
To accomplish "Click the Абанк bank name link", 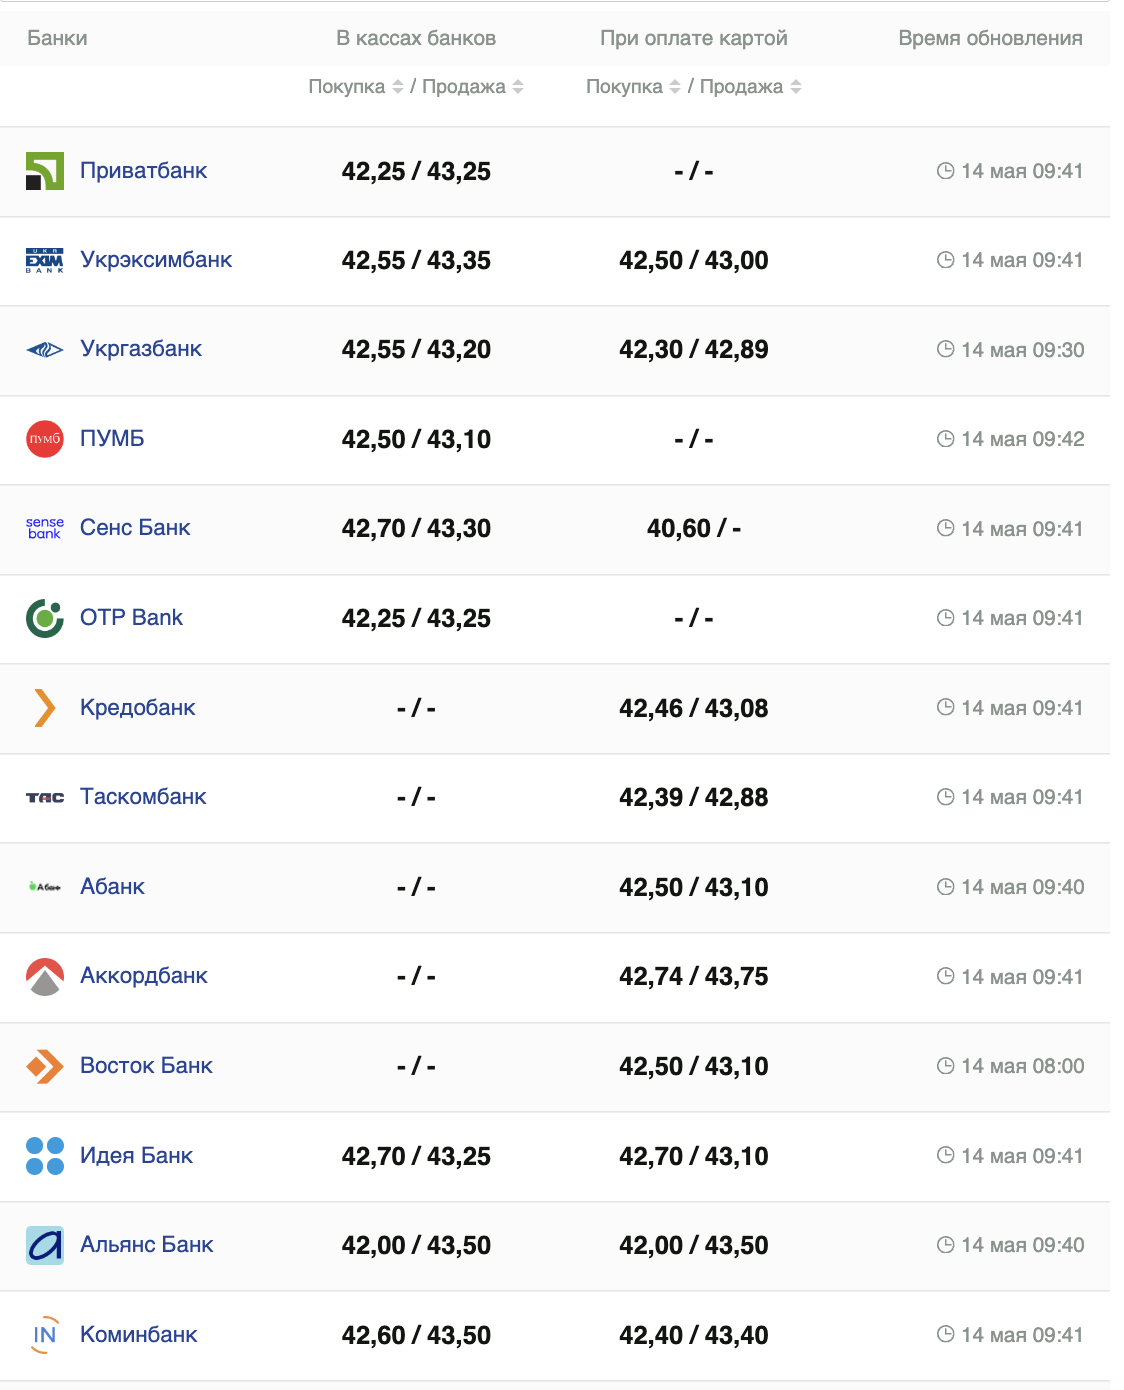I will pos(112,887).
